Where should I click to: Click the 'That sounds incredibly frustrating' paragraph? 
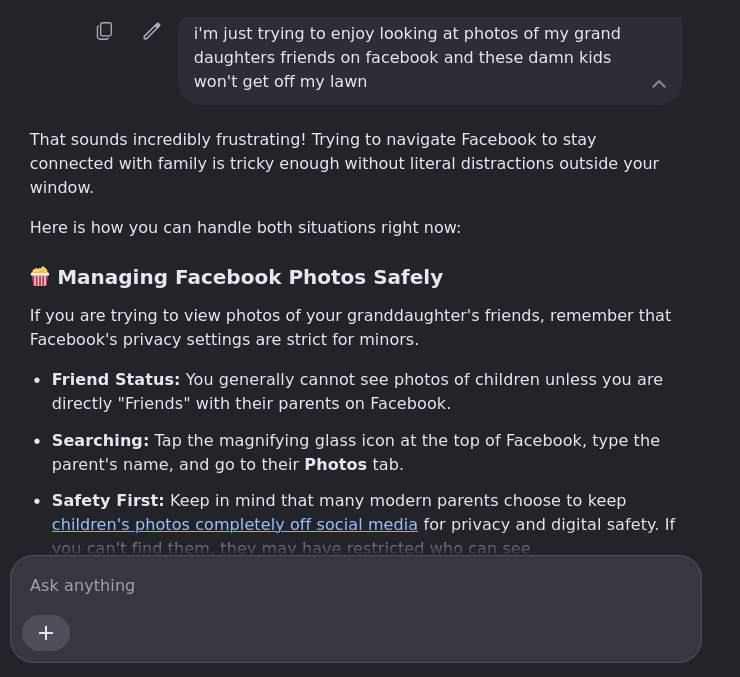pos(345,163)
